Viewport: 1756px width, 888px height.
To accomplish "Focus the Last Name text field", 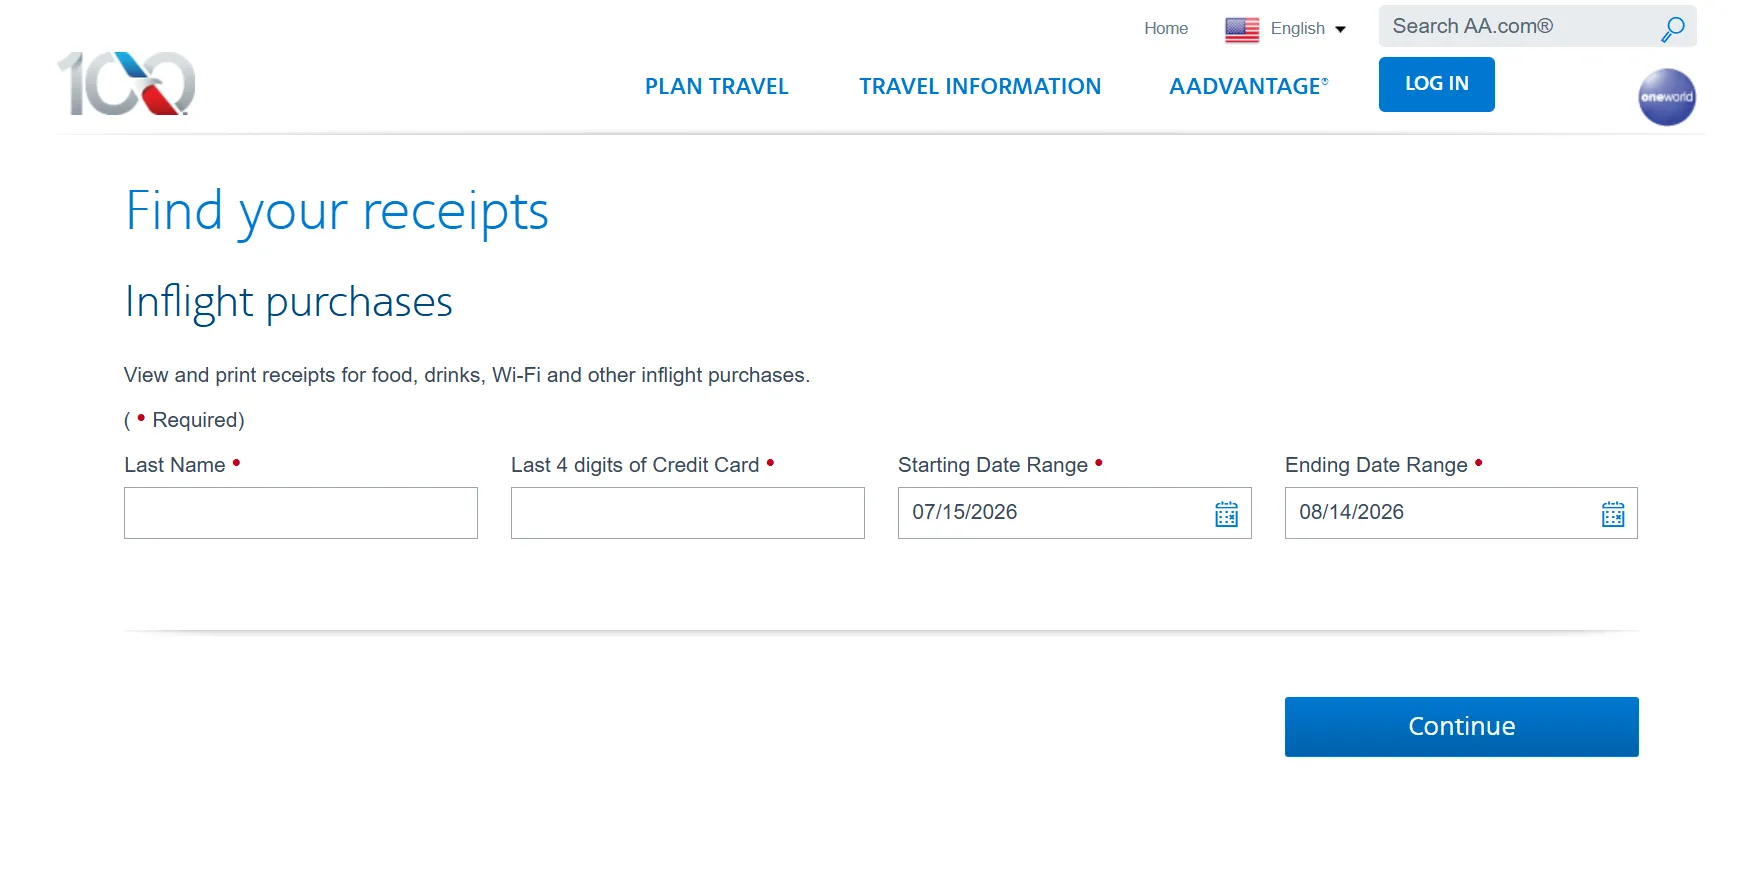I will (x=301, y=513).
